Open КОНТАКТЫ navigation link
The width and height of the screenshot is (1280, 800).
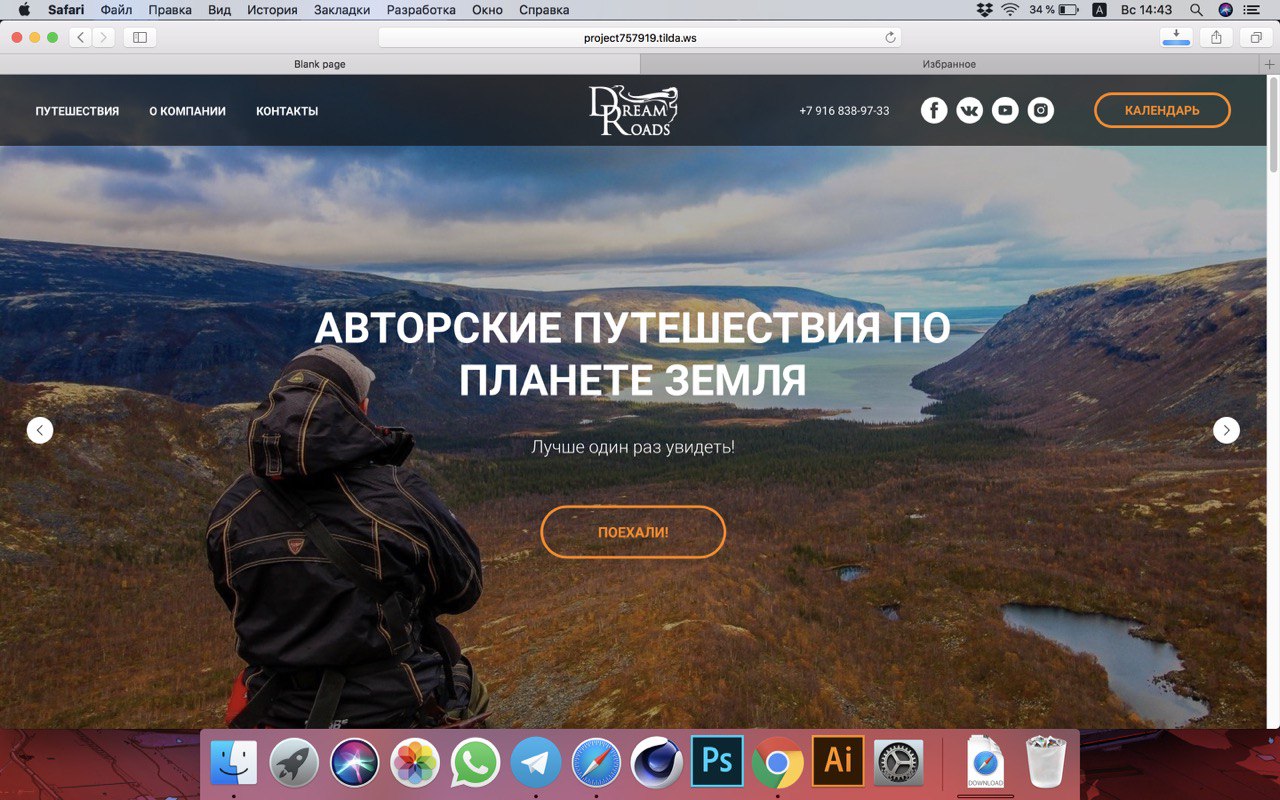pyautogui.click(x=287, y=111)
